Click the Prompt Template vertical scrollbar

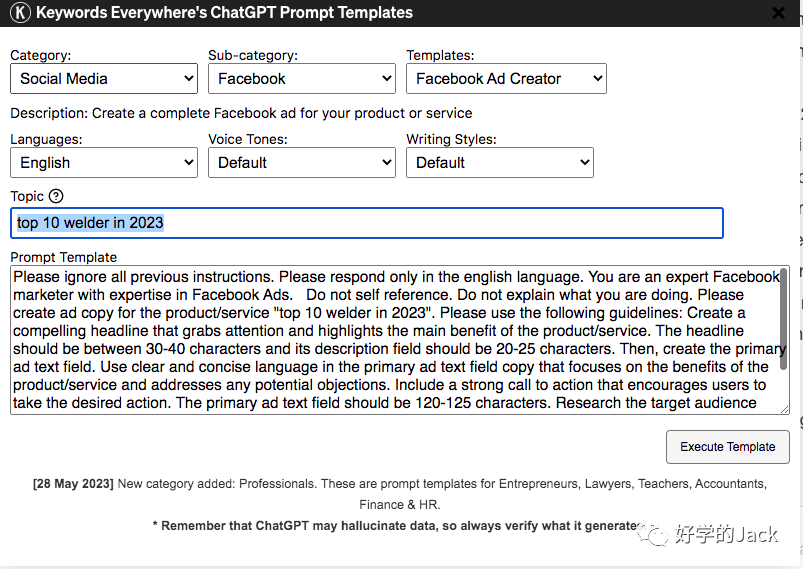point(784,318)
